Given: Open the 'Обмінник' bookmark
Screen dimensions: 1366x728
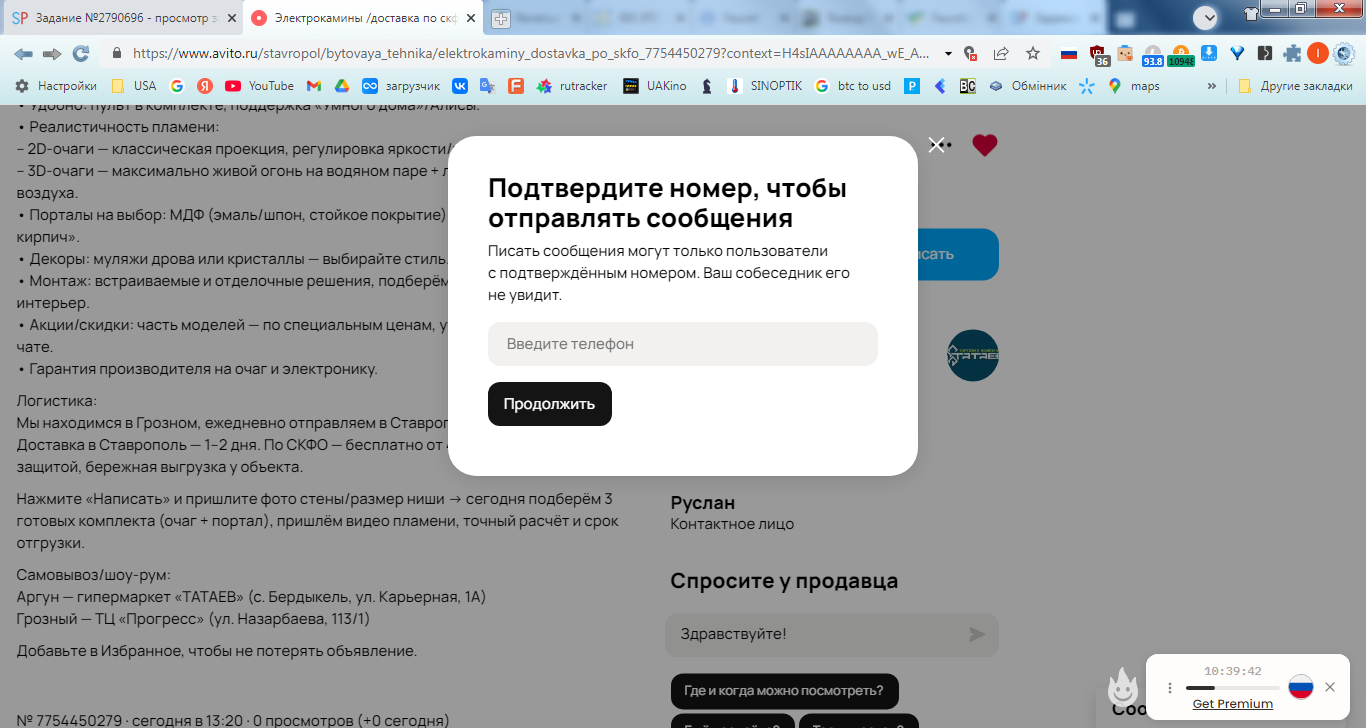Looking at the screenshot, I should (1028, 86).
